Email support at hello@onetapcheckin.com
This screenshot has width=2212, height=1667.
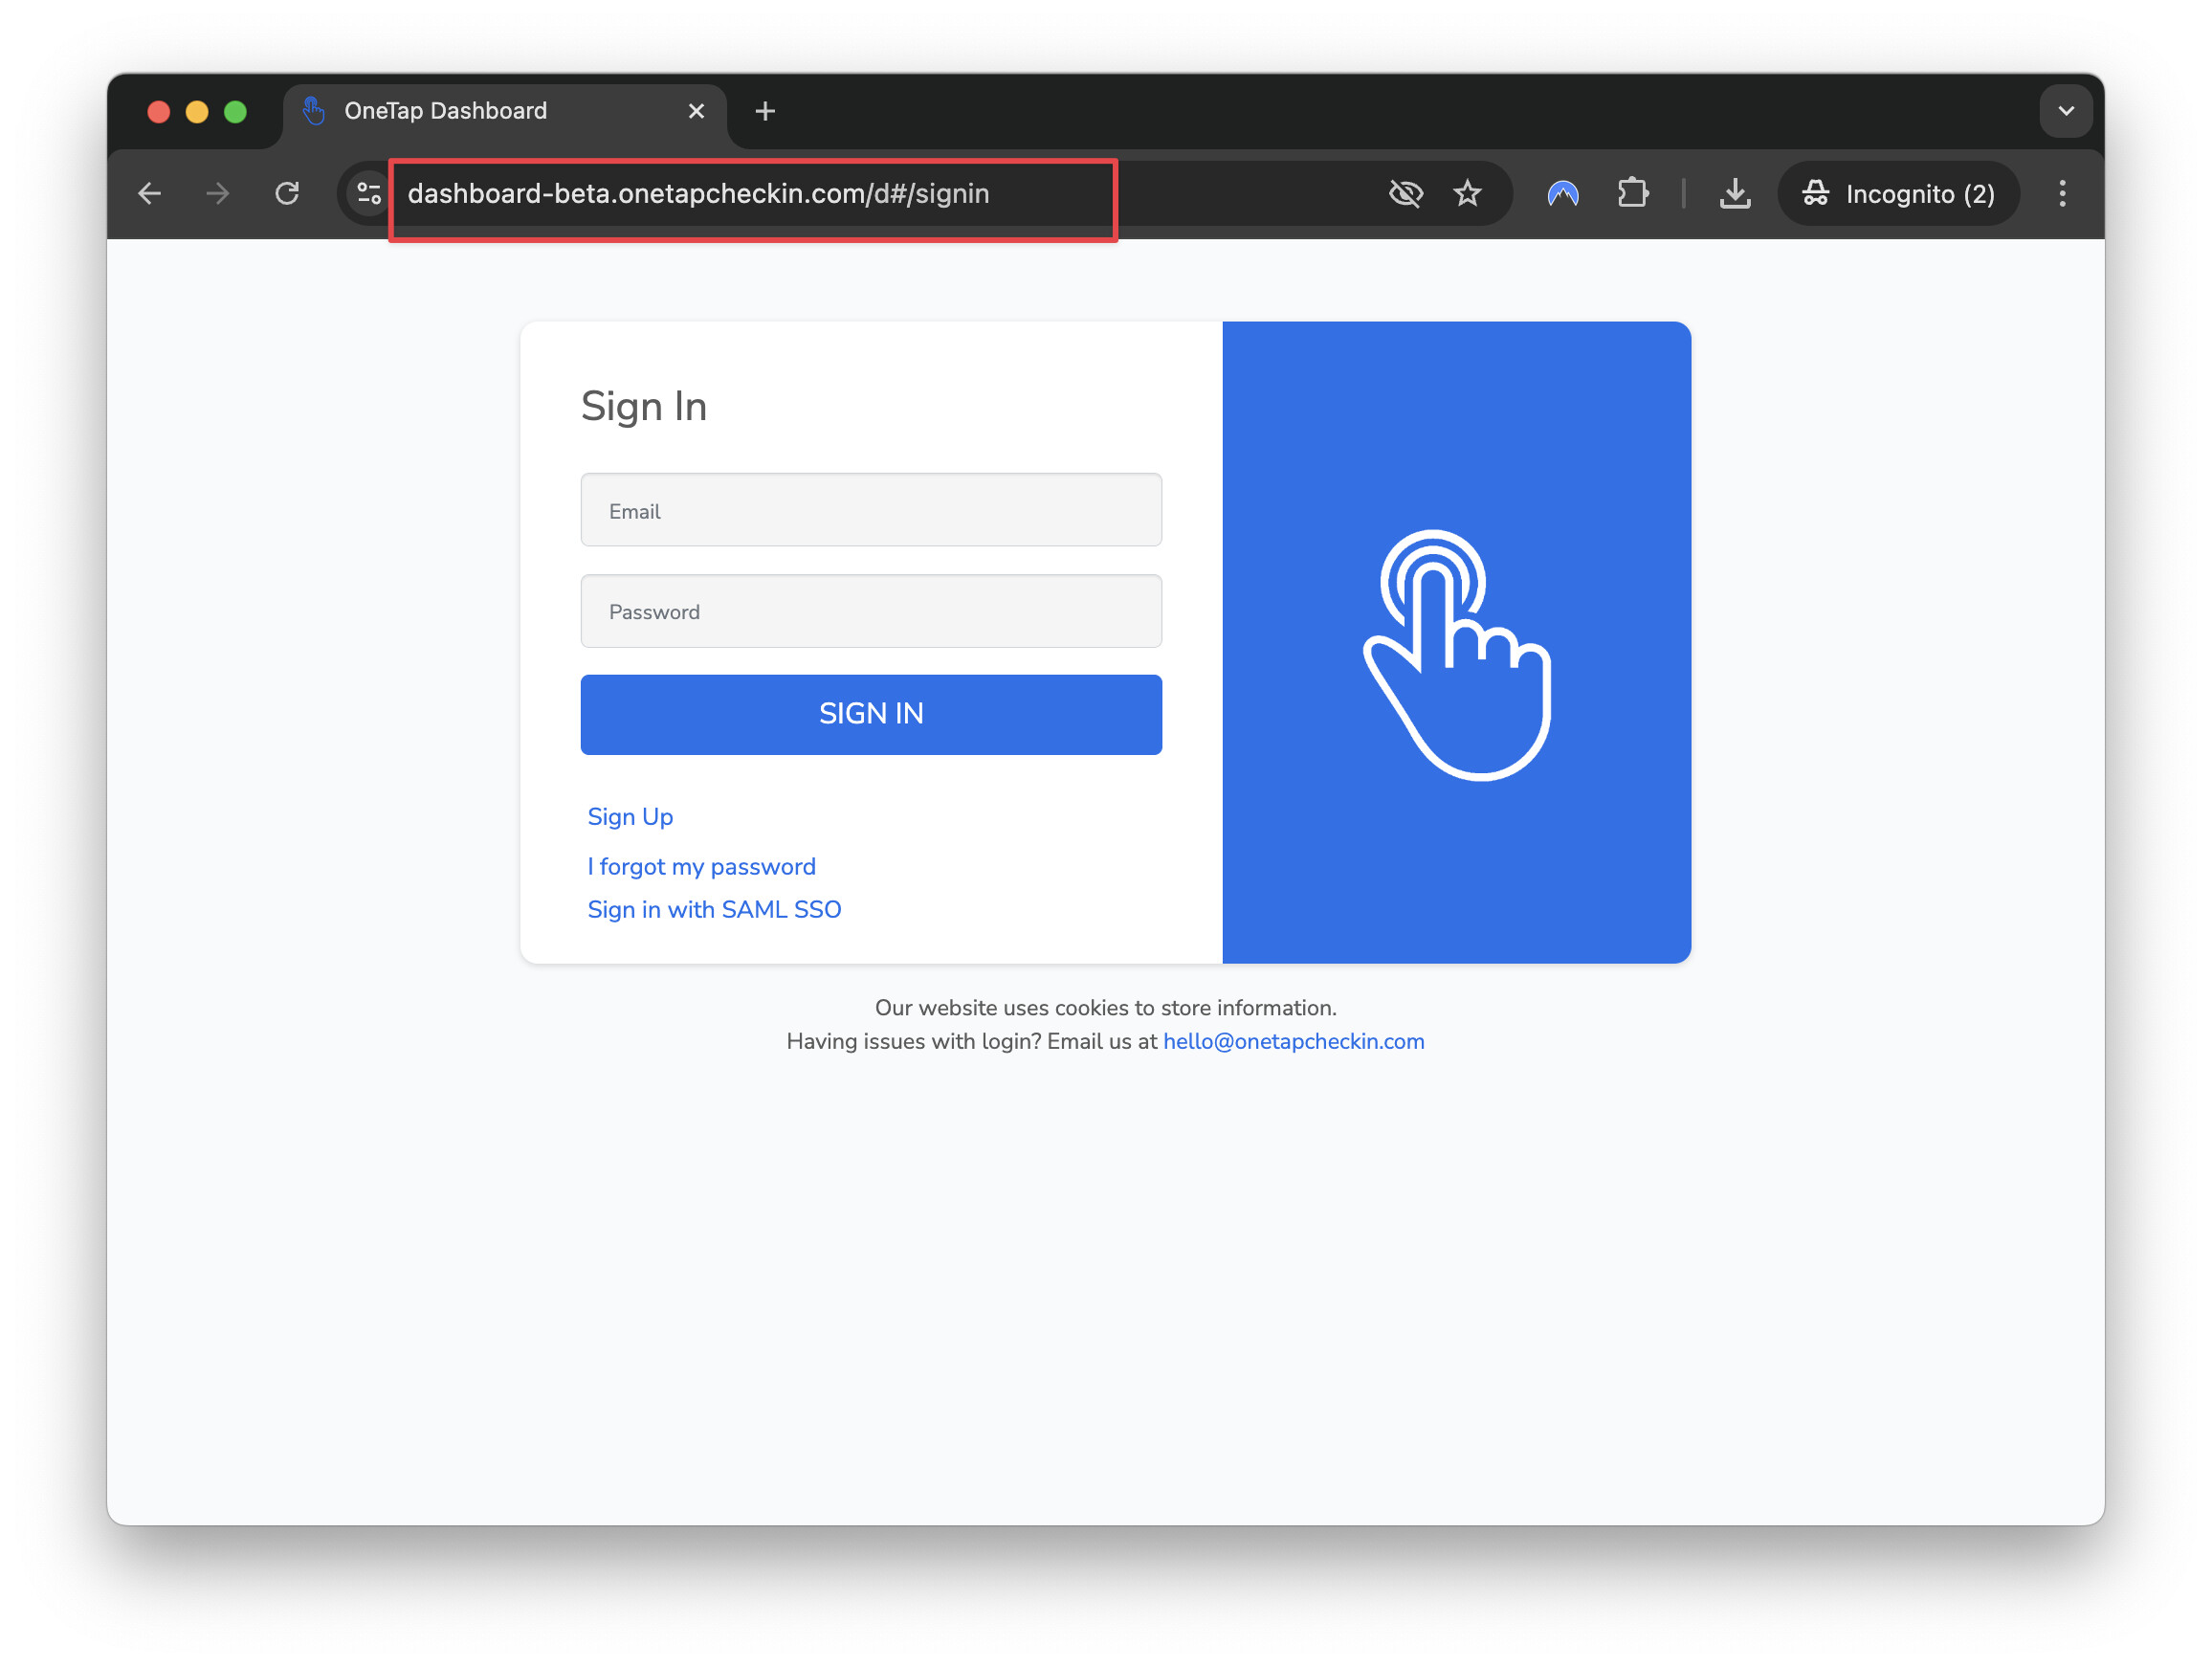pyautogui.click(x=1293, y=1041)
